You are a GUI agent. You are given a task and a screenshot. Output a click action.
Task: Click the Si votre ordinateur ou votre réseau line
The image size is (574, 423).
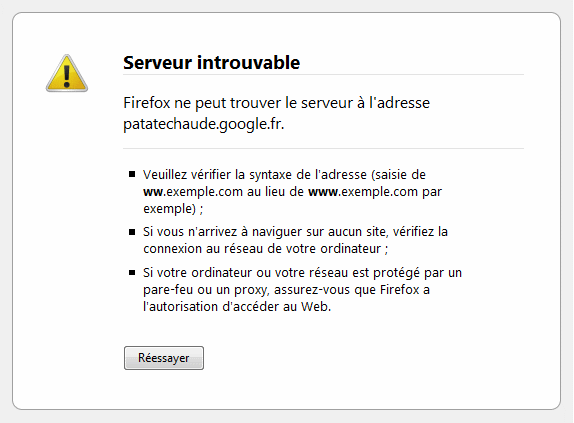pyautogui.click(x=302, y=273)
